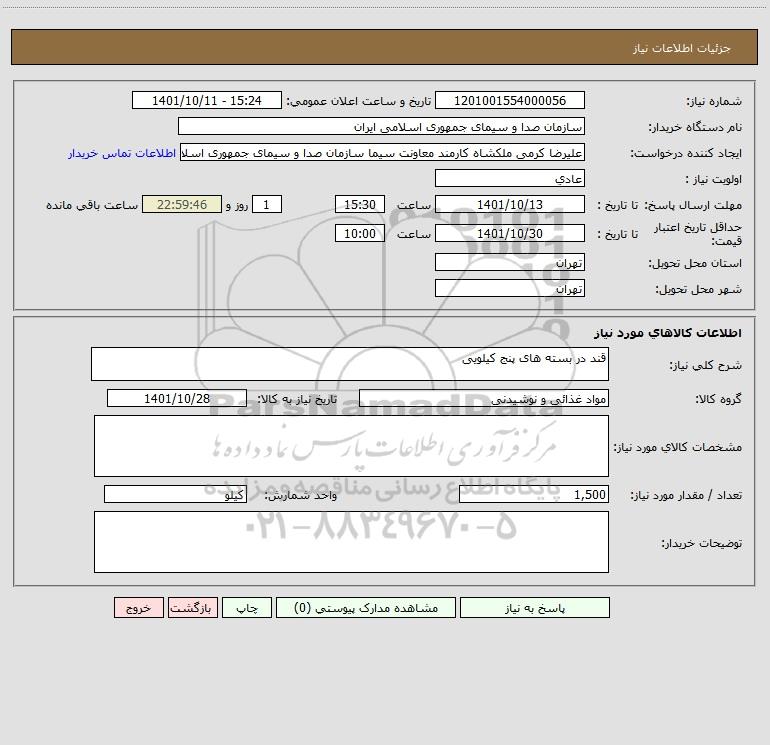Click the buyer organization name field
Image resolution: width=770 pixels, height=745 pixels.
click(x=381, y=126)
